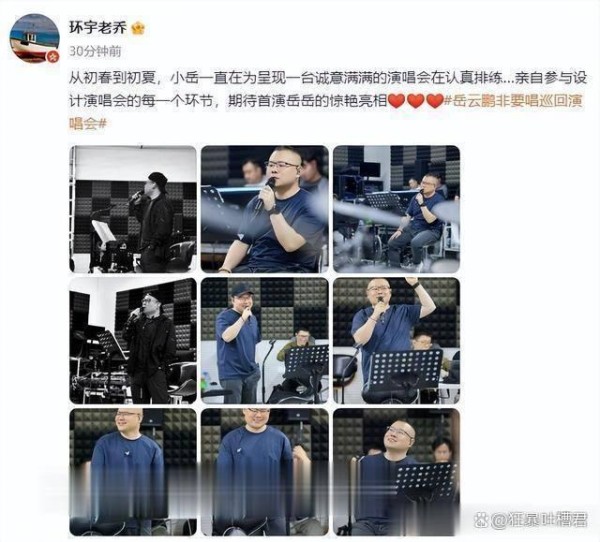600x542 pixels.
Task: Open bottom-left photo of smiling man
Action: (x=133, y=472)
